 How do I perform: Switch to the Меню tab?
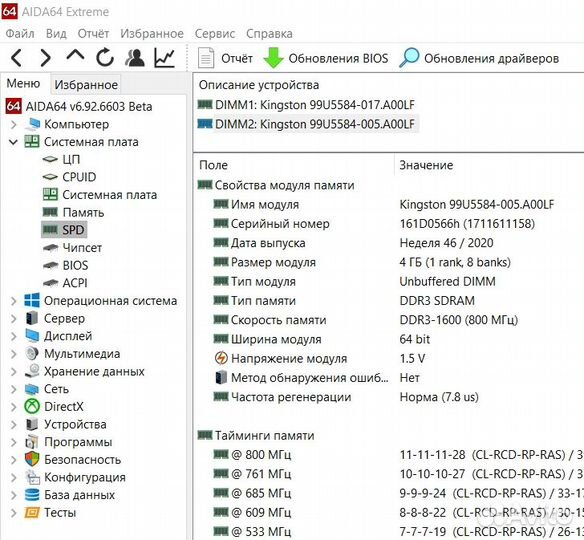tap(23, 83)
